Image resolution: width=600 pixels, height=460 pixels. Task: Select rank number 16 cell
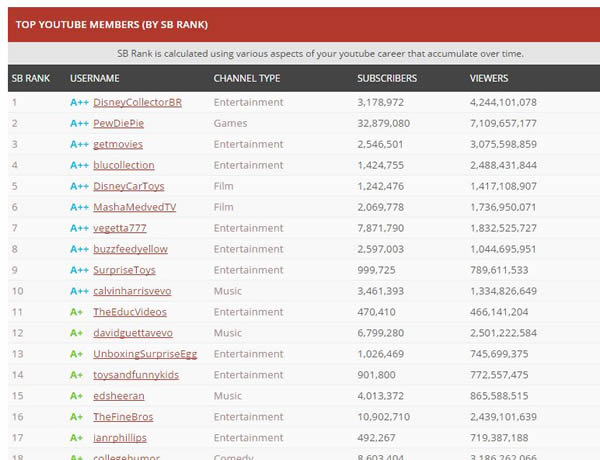[18, 417]
